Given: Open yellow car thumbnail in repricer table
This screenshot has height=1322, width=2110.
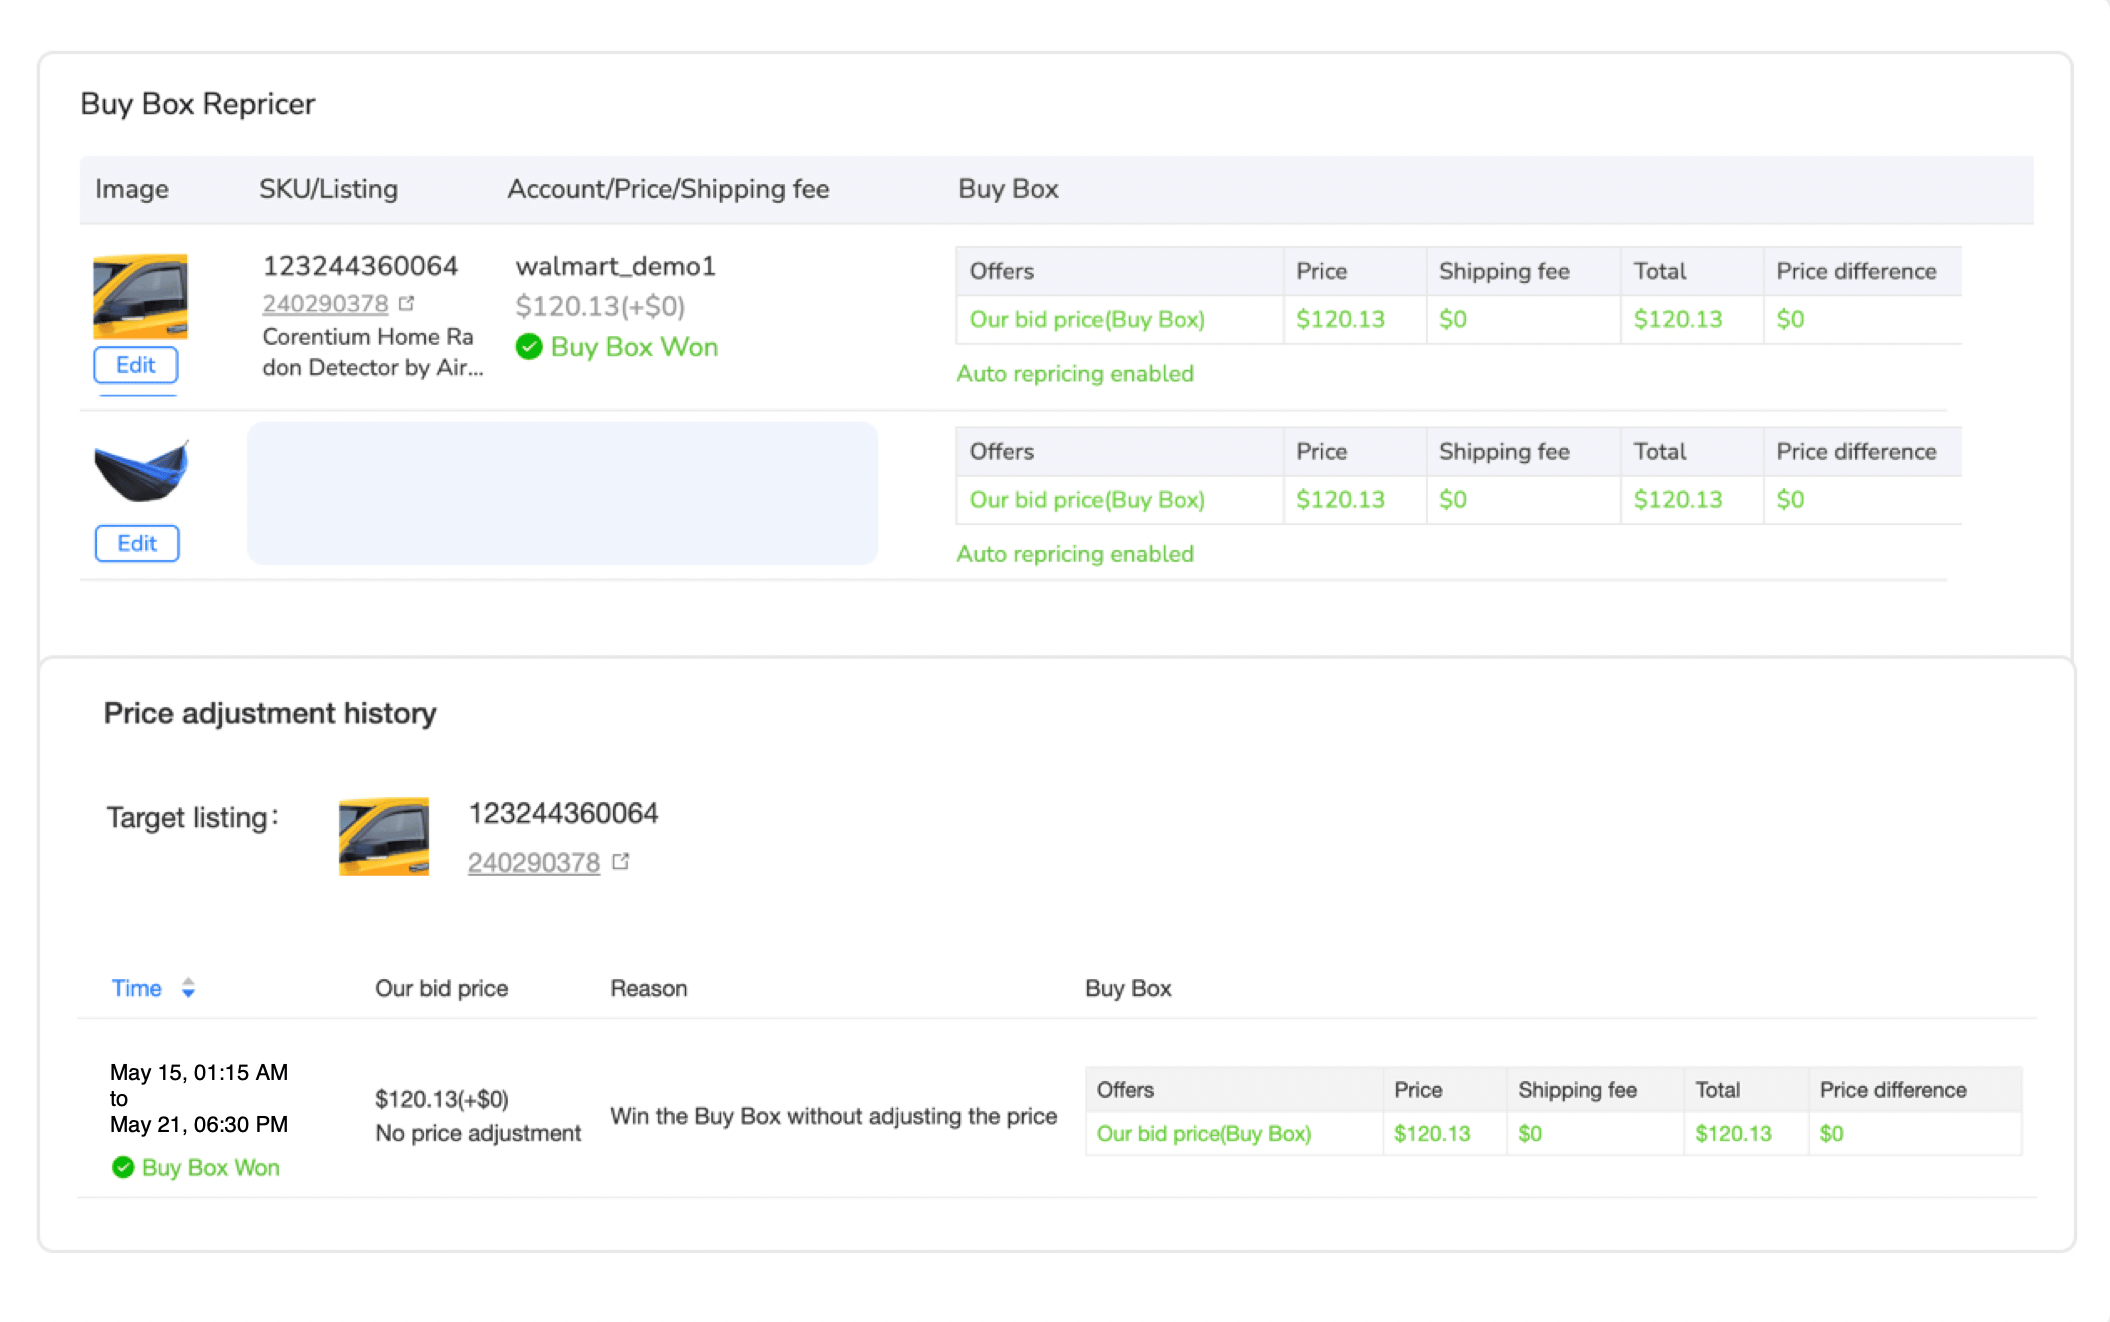Looking at the screenshot, I should point(140,296).
